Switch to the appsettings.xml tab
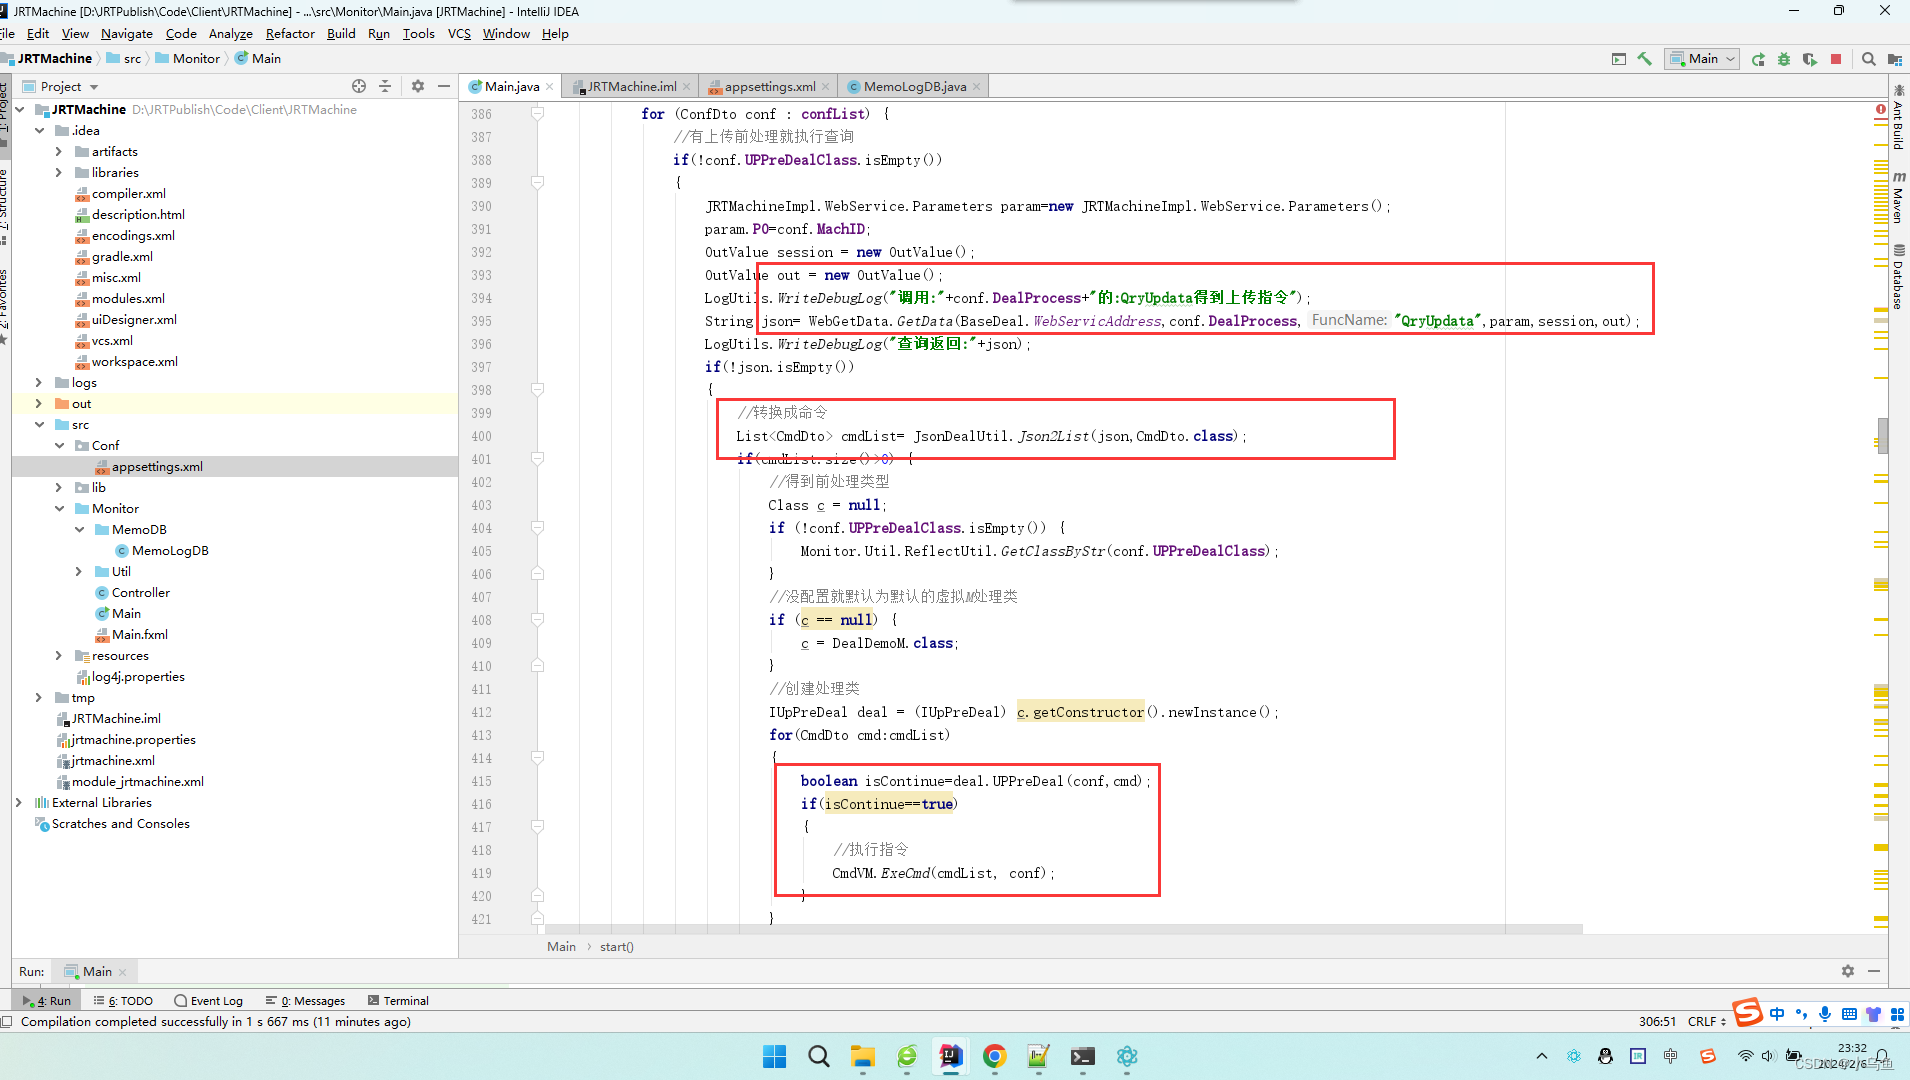1910x1080 pixels. click(x=769, y=86)
